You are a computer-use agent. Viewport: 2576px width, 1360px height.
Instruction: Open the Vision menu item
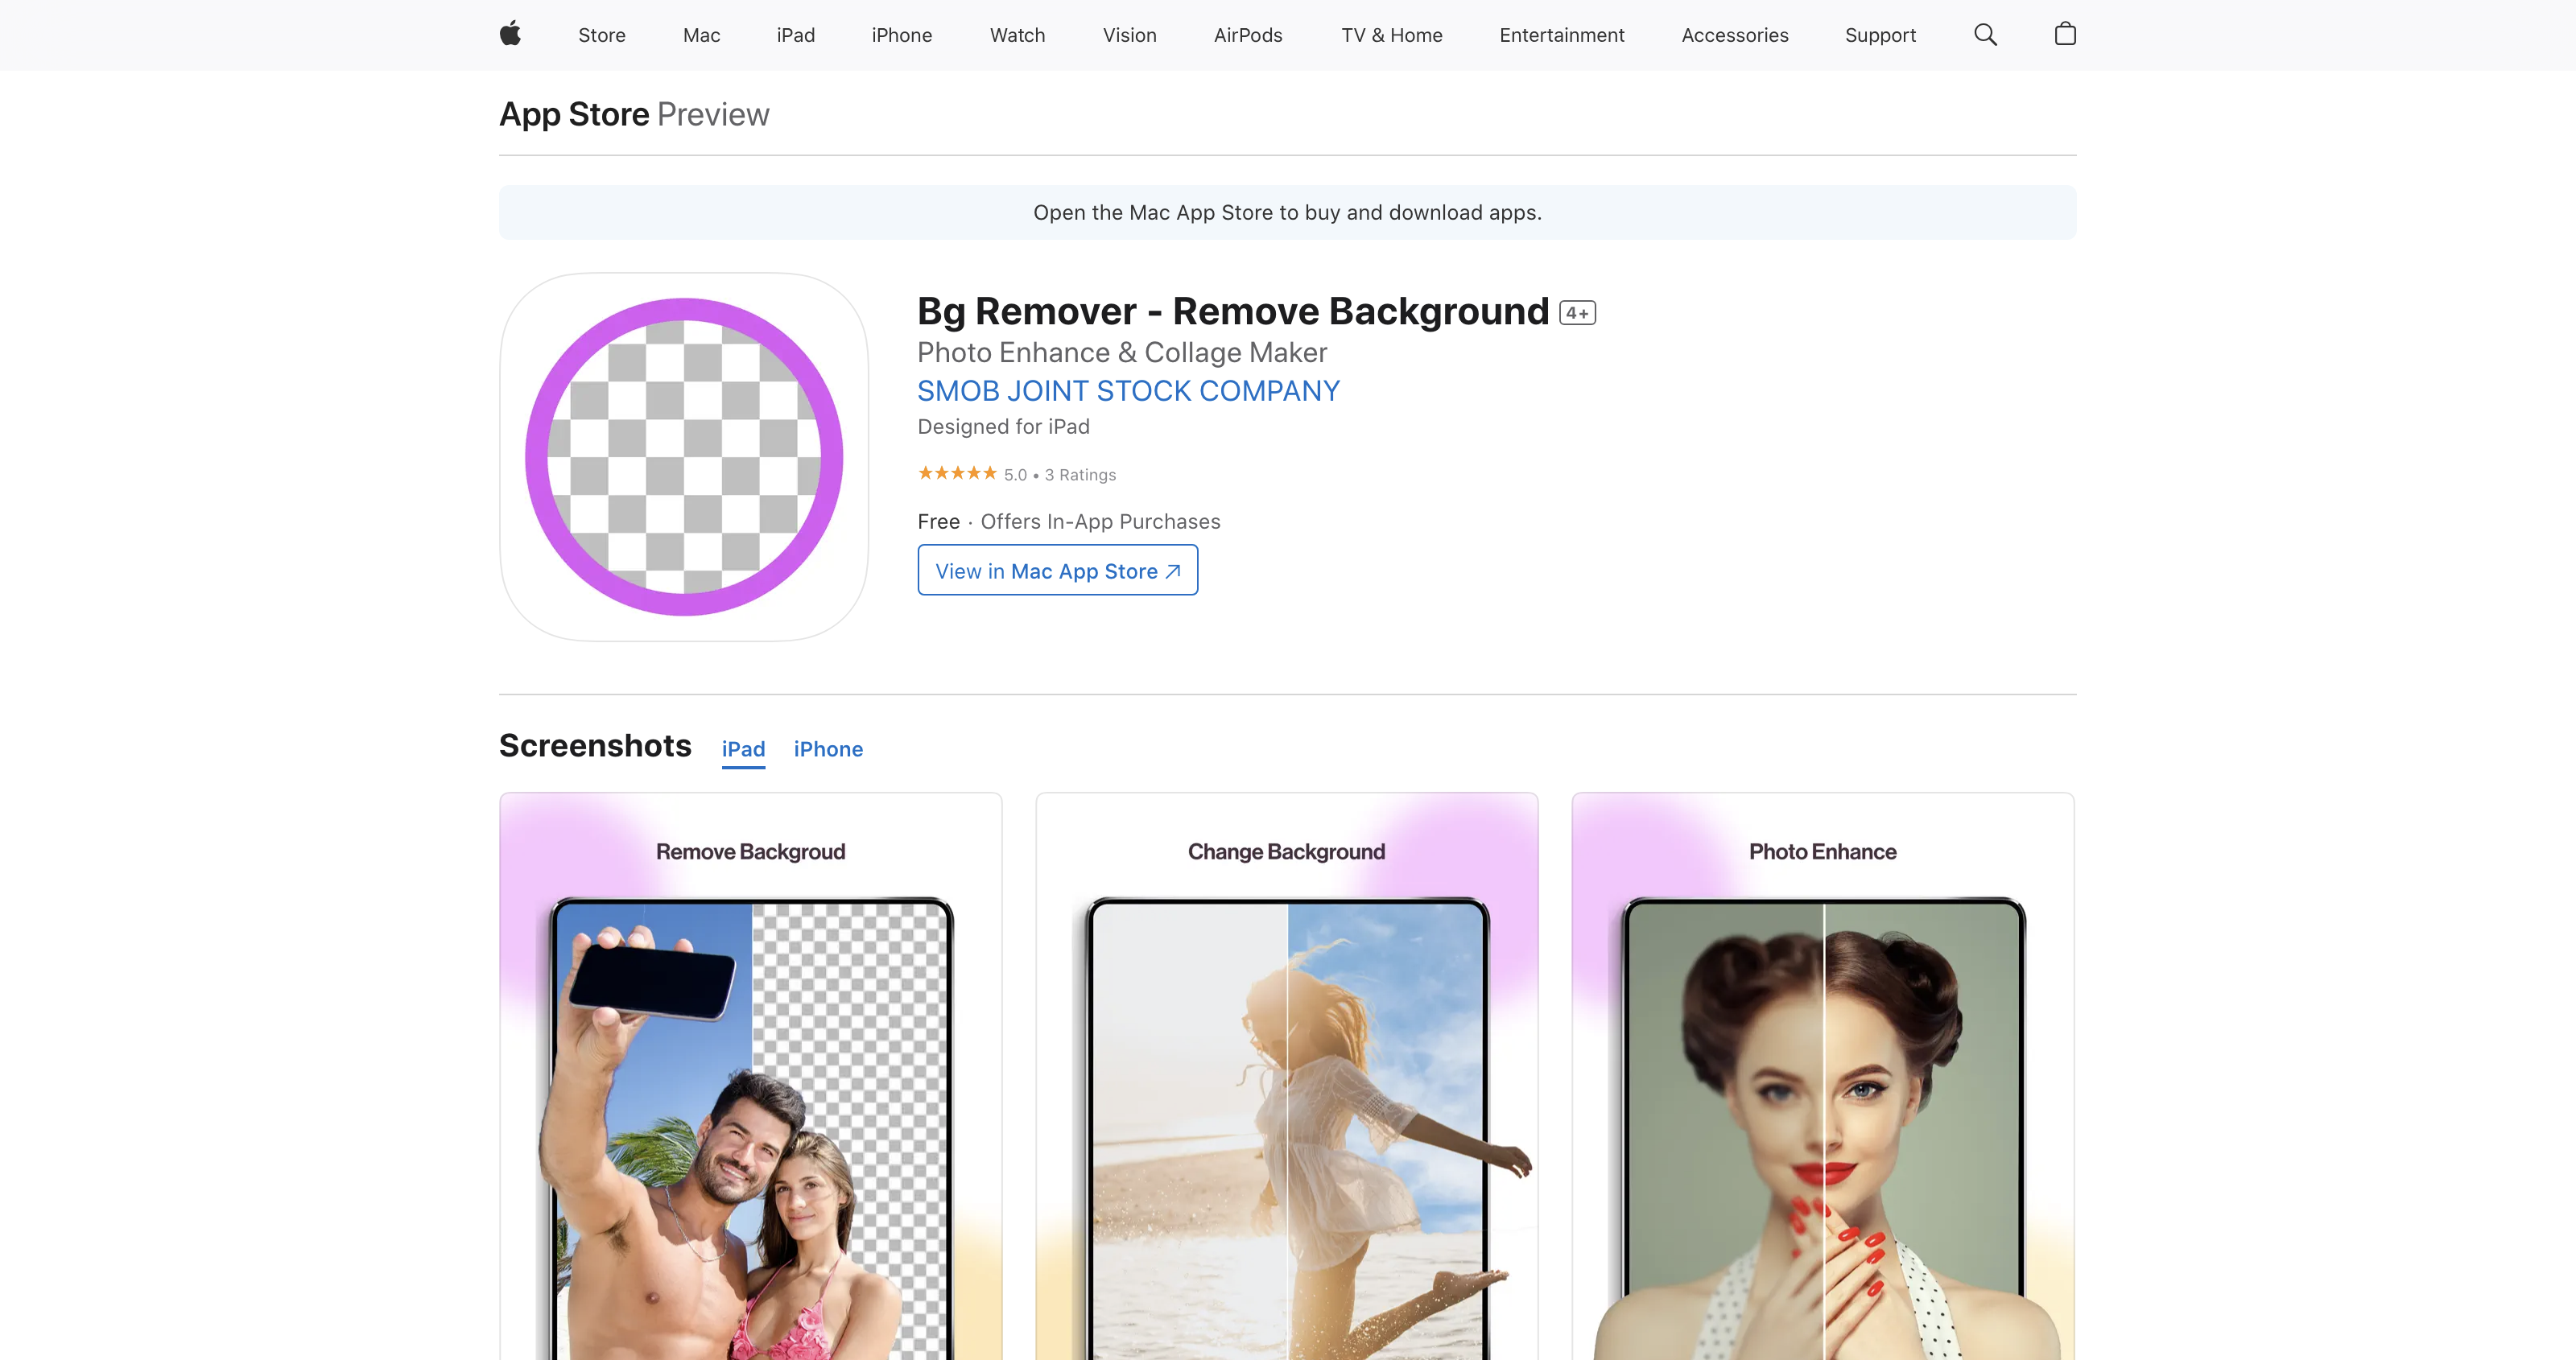click(1130, 35)
